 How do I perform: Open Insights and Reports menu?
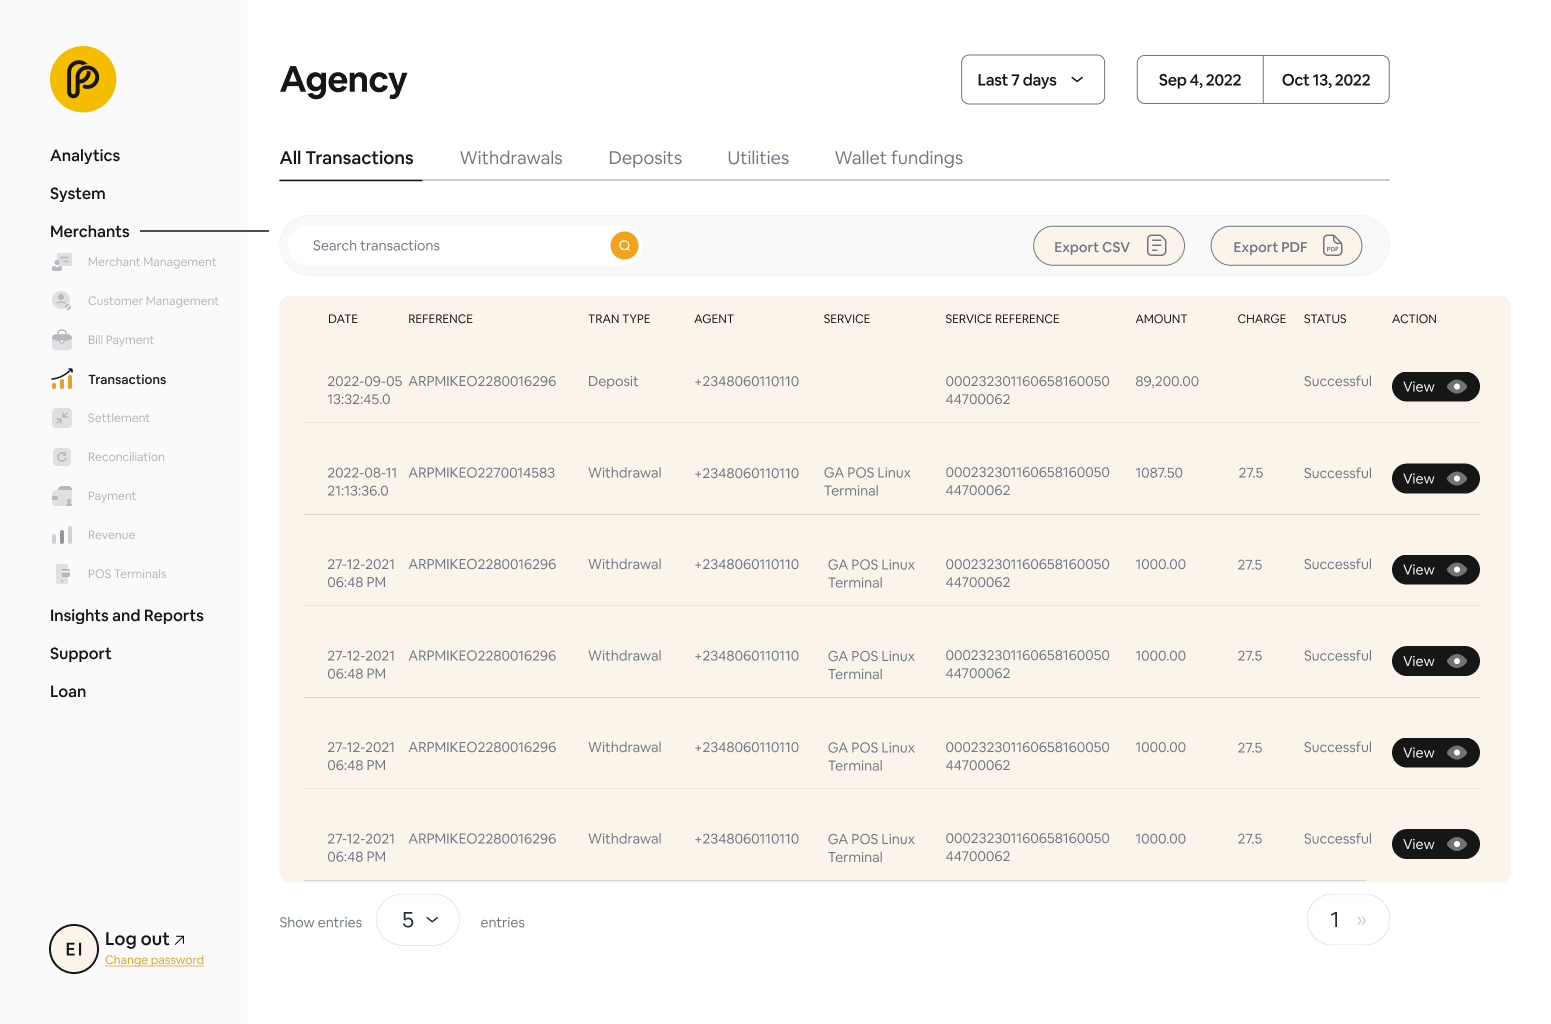point(127,616)
